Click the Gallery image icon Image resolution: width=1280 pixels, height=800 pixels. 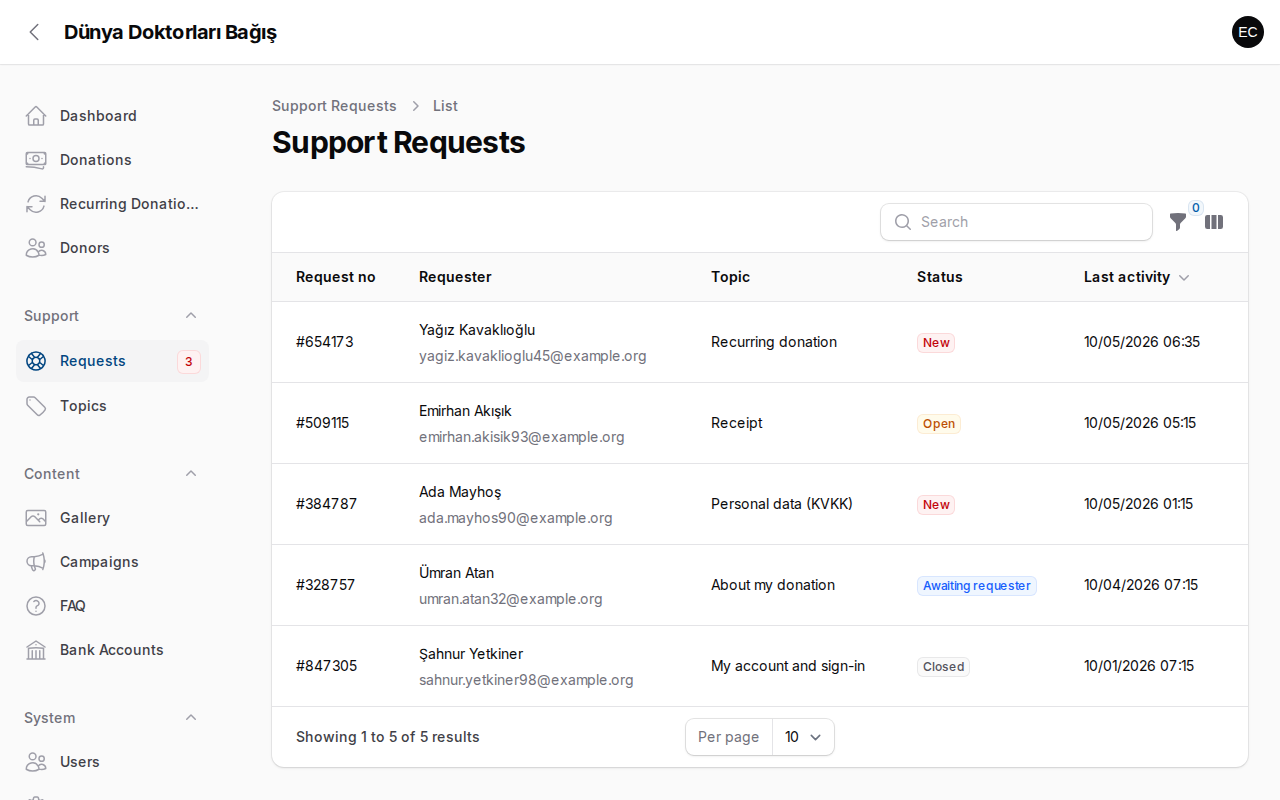coord(36,518)
